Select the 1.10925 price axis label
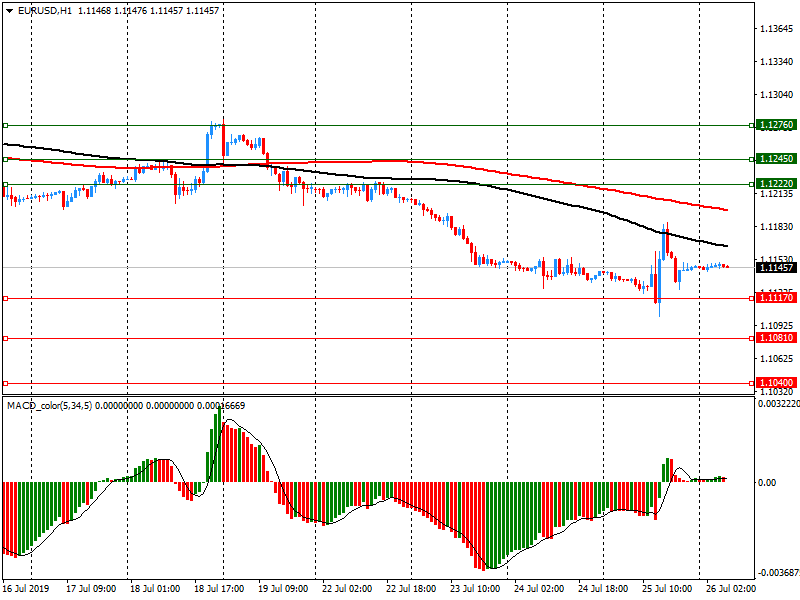The height and width of the screenshot is (600, 800). [777, 326]
